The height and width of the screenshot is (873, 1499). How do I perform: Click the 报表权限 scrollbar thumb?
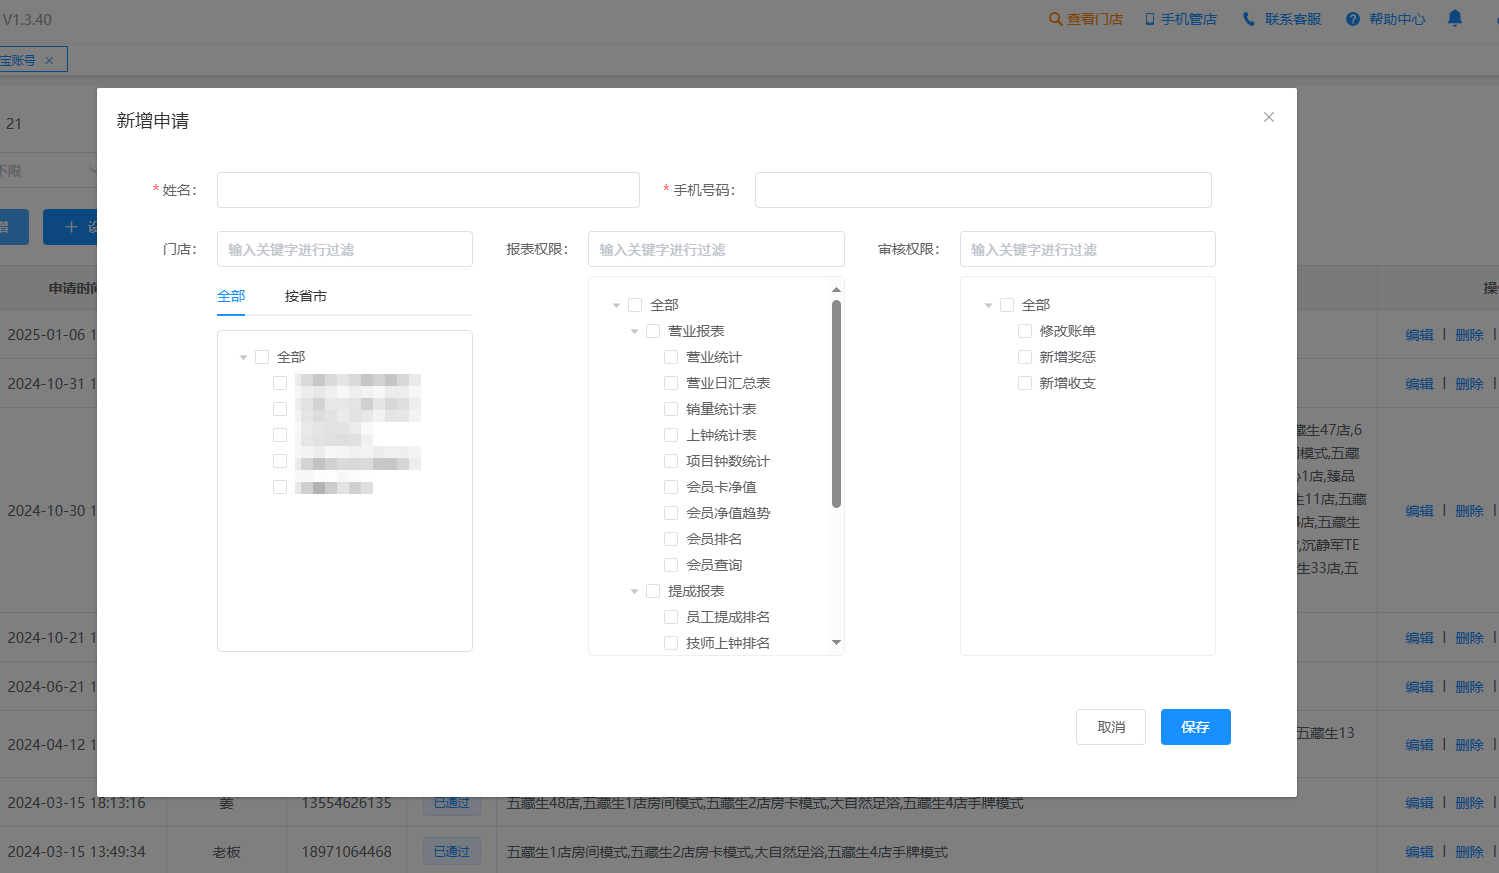(x=836, y=404)
